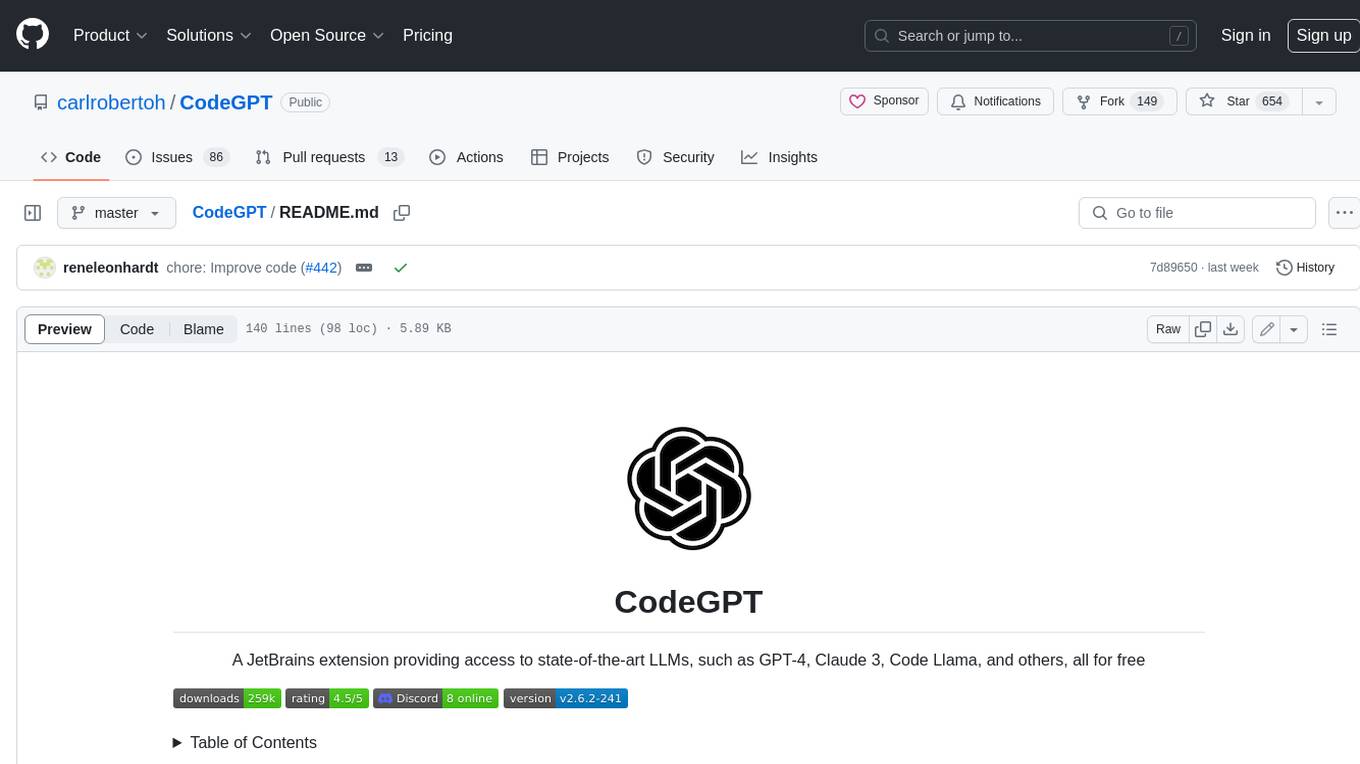Open the CodeGPT repository link in header
Viewport: 1360px width, 764px height.
pos(226,102)
